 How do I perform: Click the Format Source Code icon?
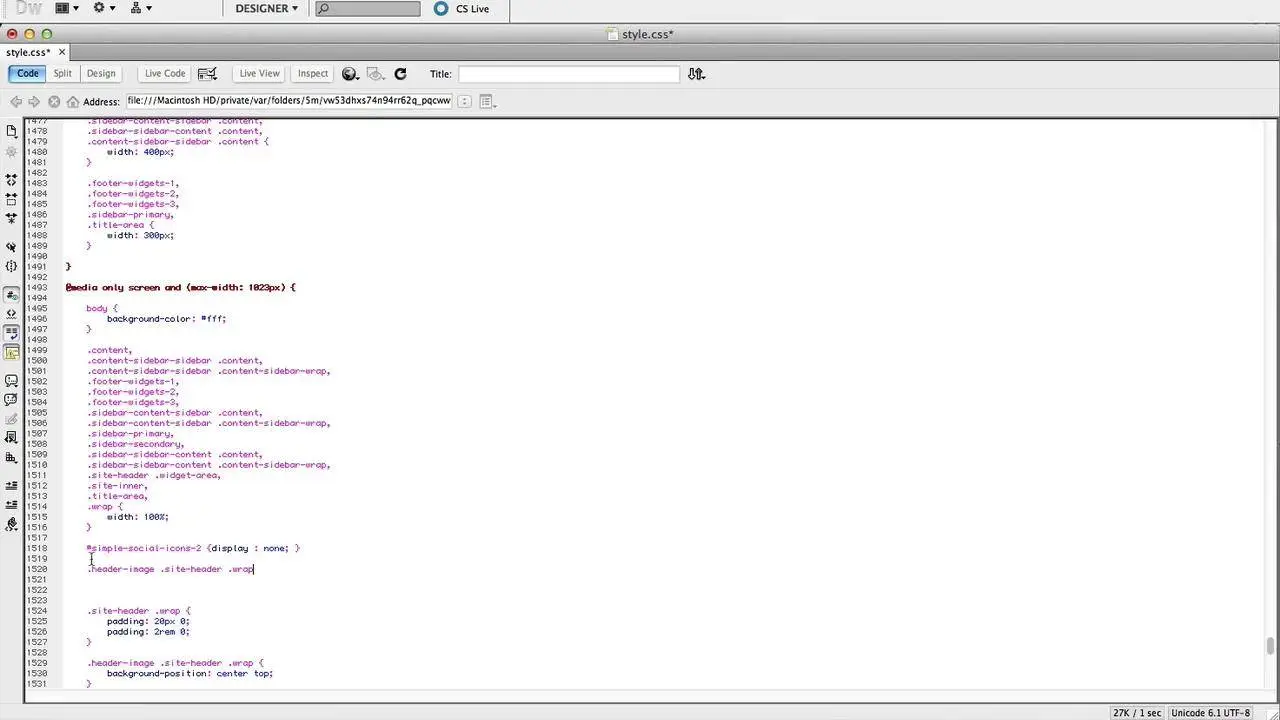[12, 524]
